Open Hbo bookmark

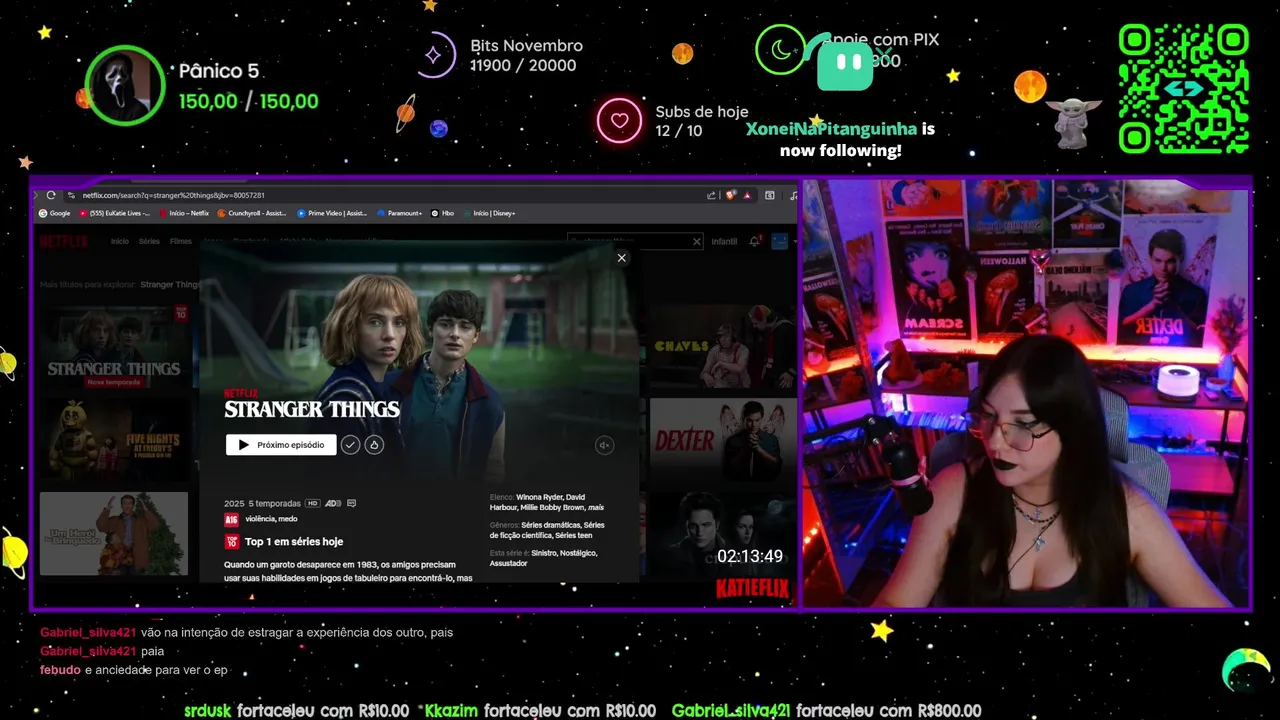pos(442,213)
